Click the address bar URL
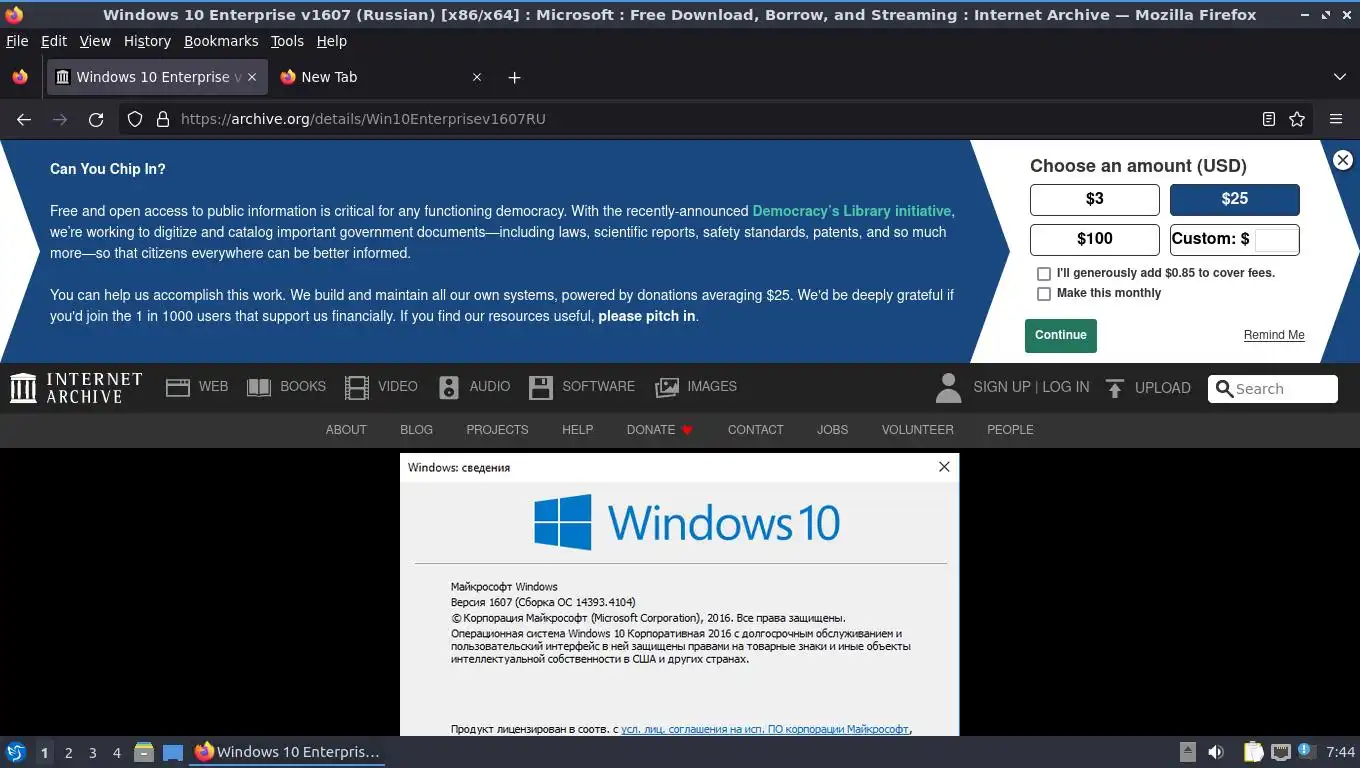1360x768 pixels. (x=363, y=119)
